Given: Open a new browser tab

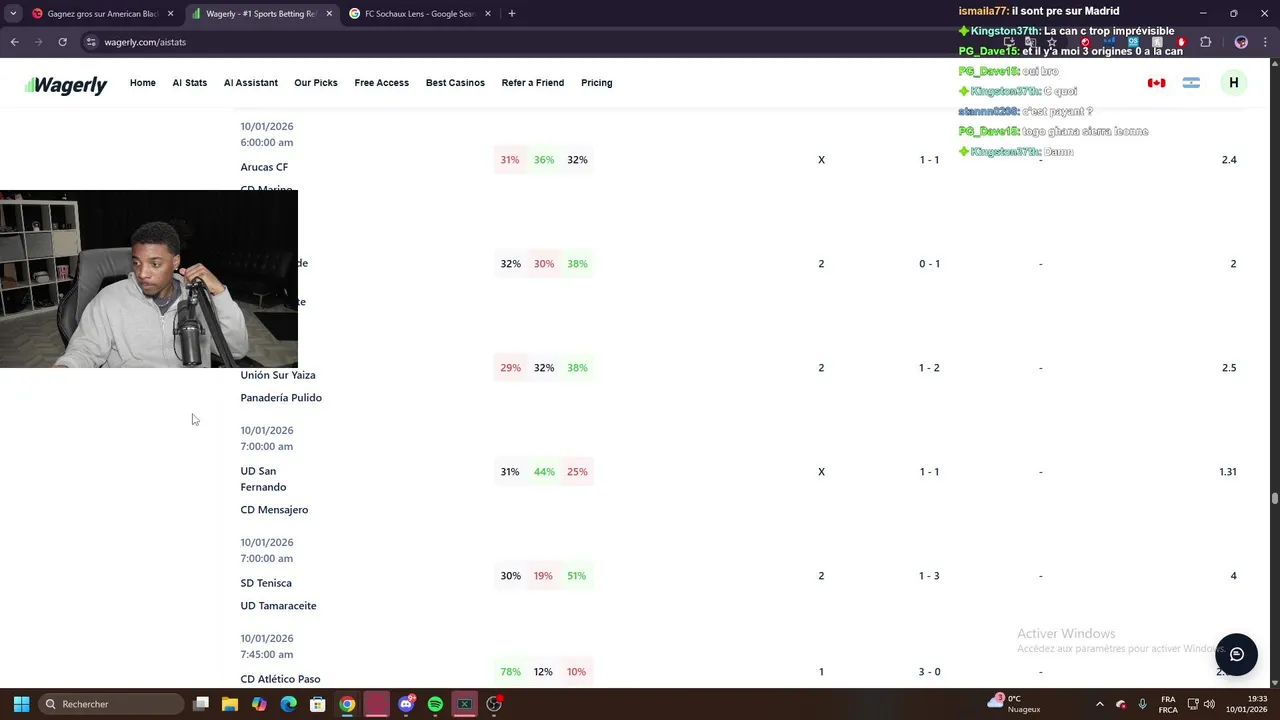Looking at the screenshot, I should (511, 14).
